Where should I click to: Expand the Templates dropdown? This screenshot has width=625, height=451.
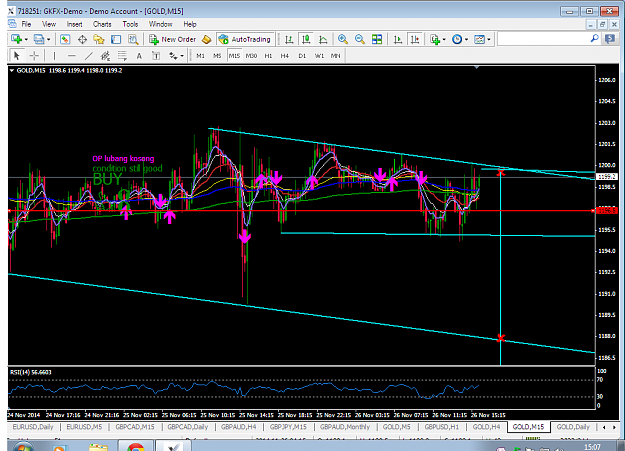pyautogui.click(x=489, y=39)
